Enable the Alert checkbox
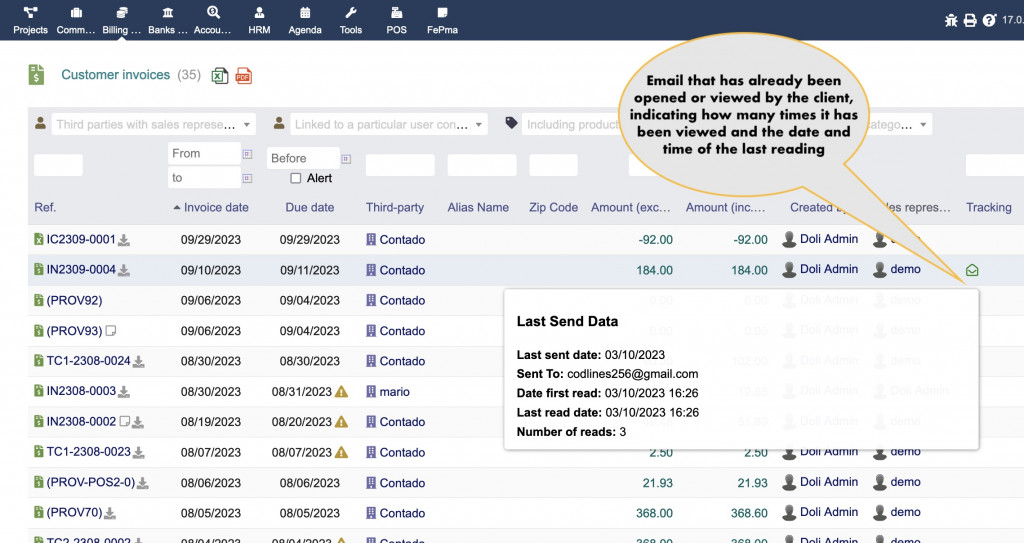 point(295,178)
